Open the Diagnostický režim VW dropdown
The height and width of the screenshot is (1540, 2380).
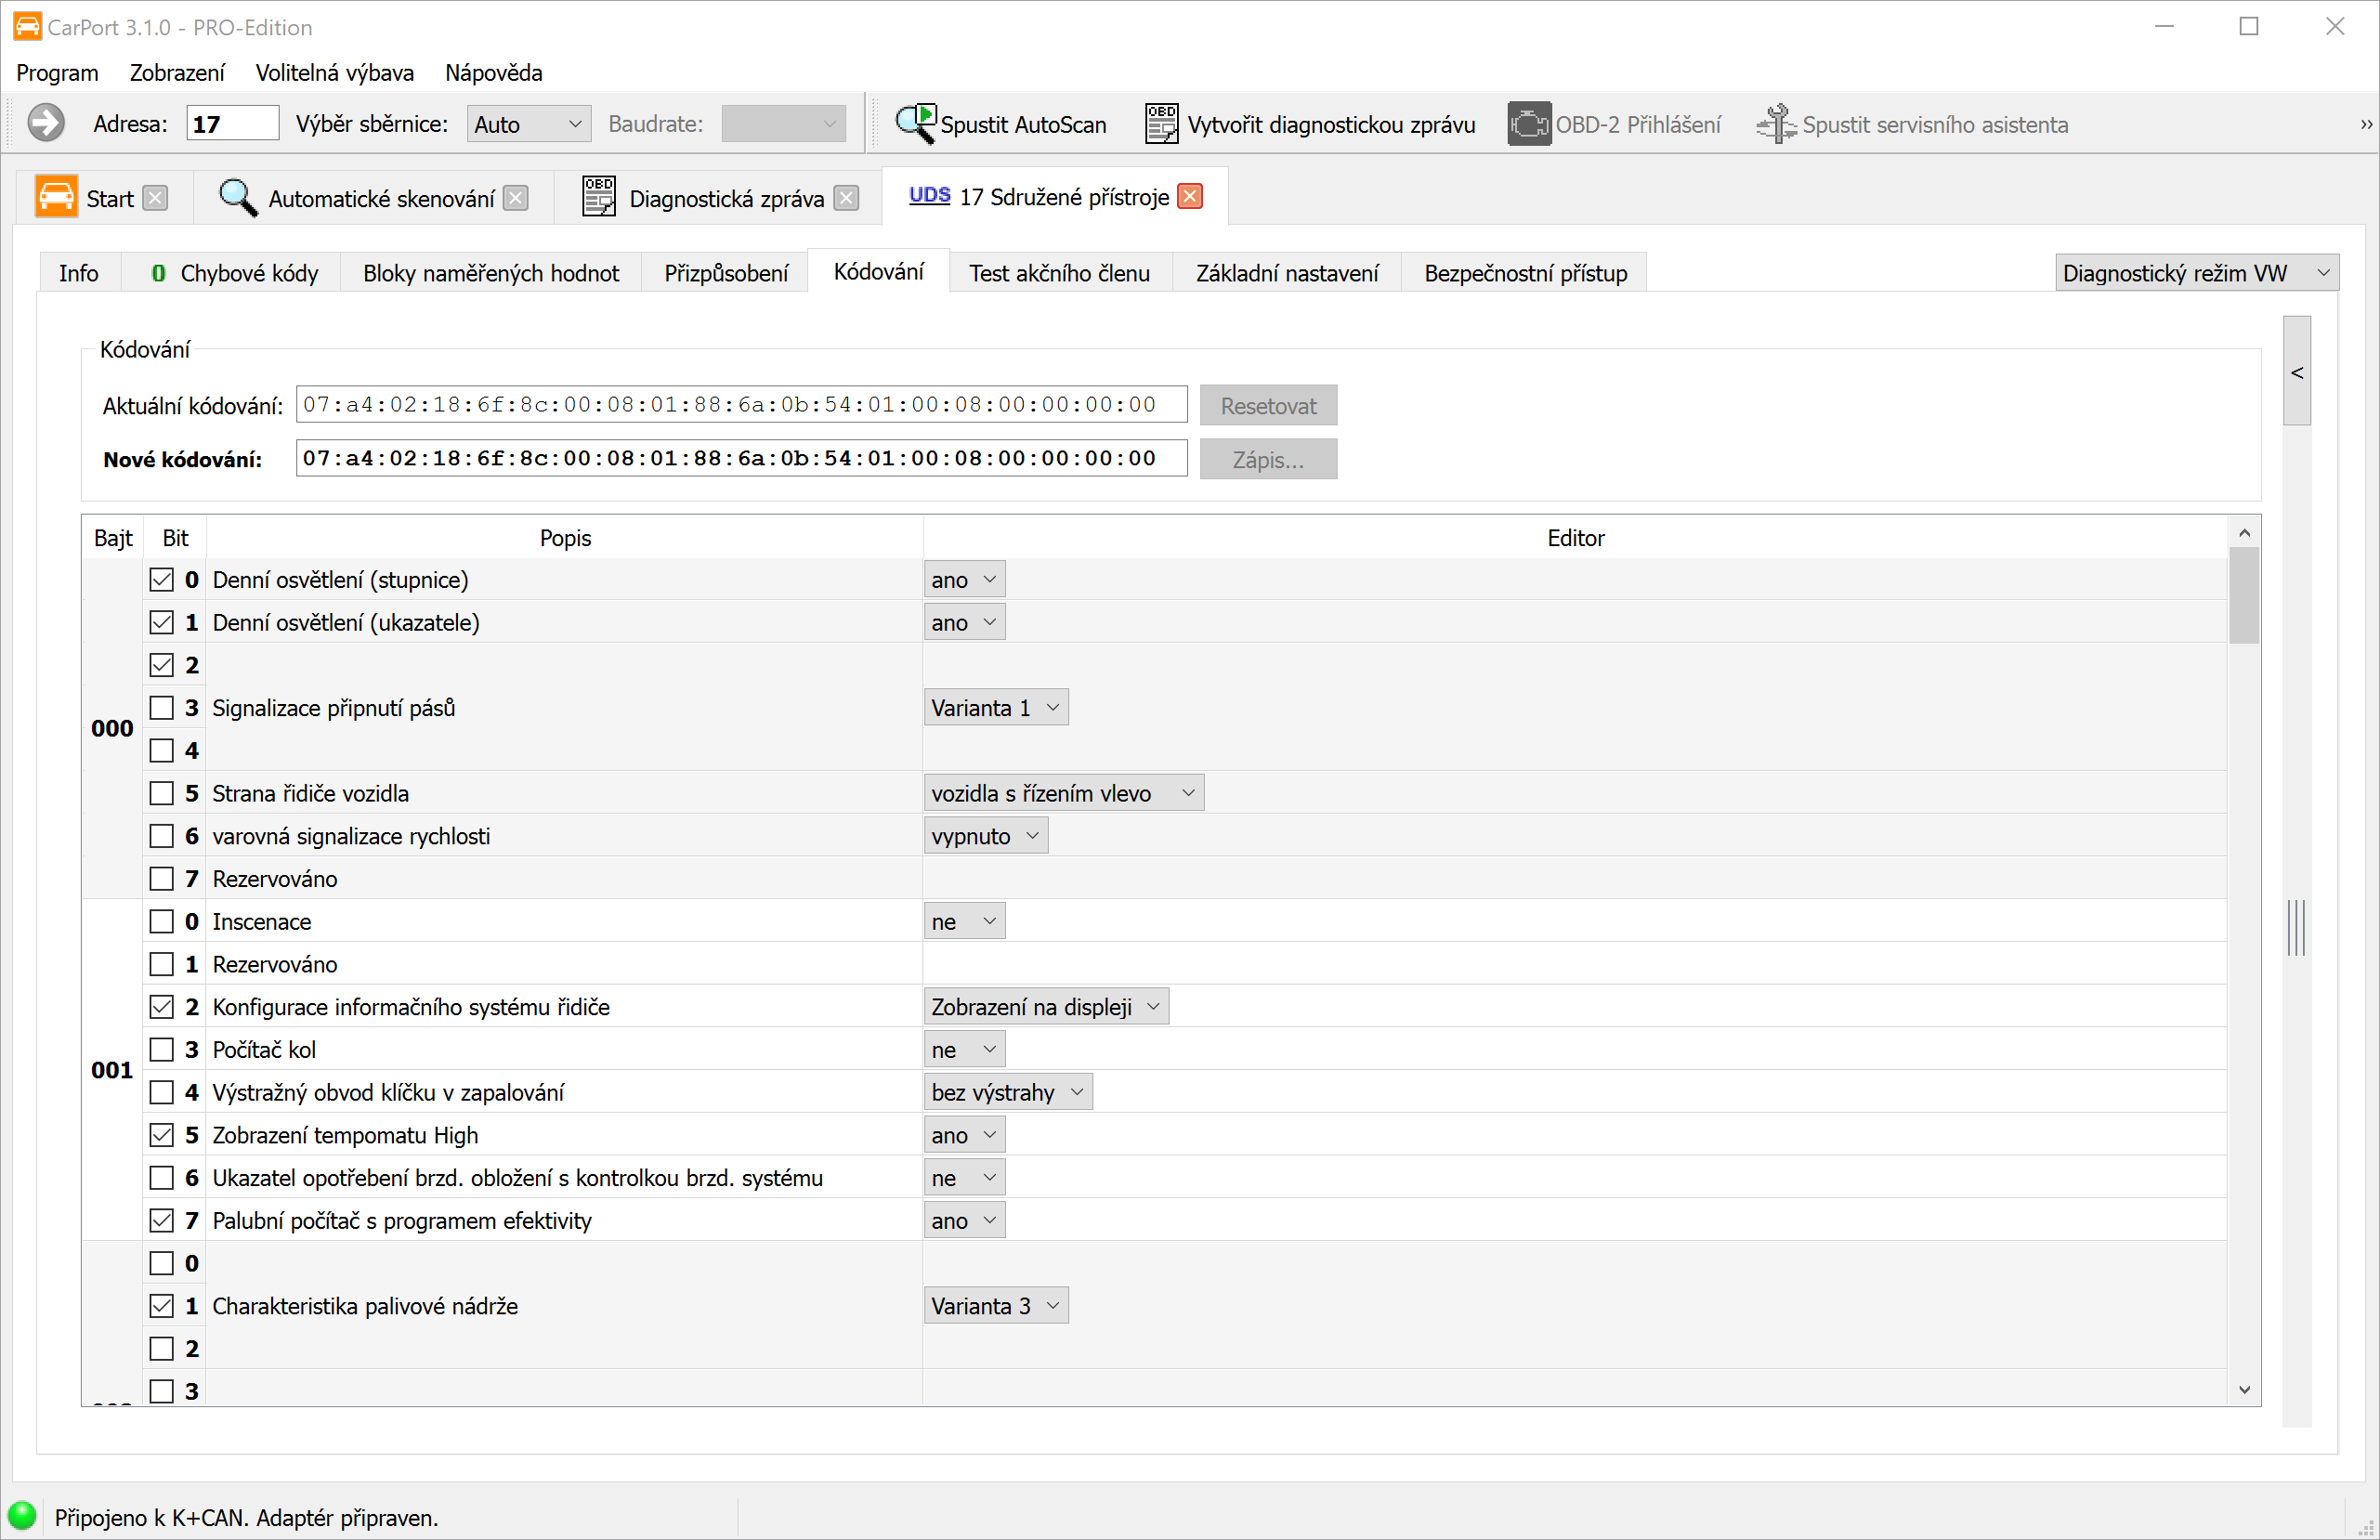tap(2196, 273)
